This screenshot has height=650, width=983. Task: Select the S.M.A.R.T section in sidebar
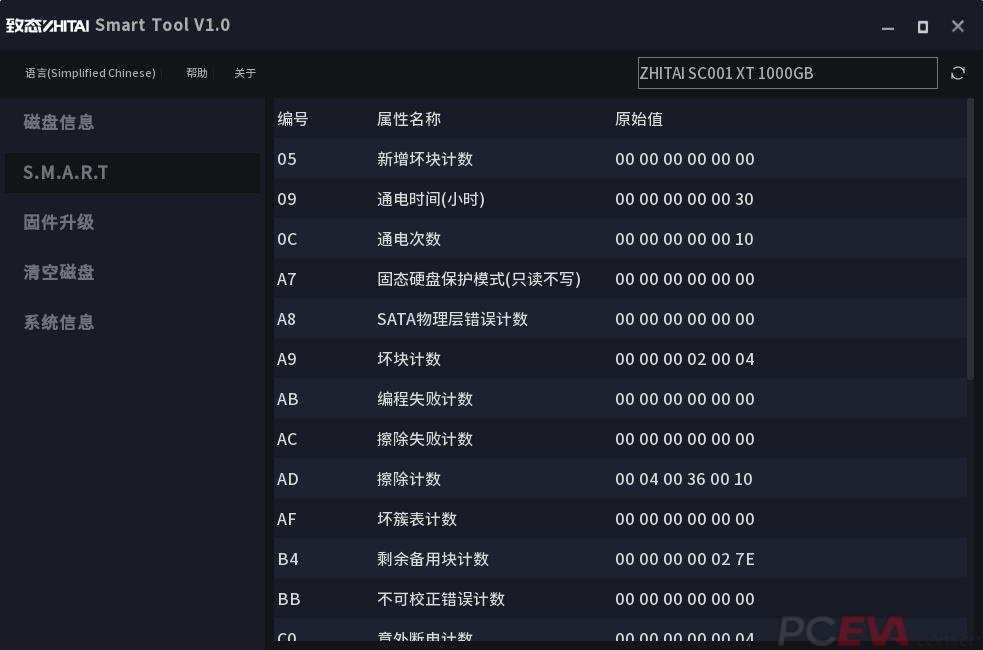pos(66,172)
